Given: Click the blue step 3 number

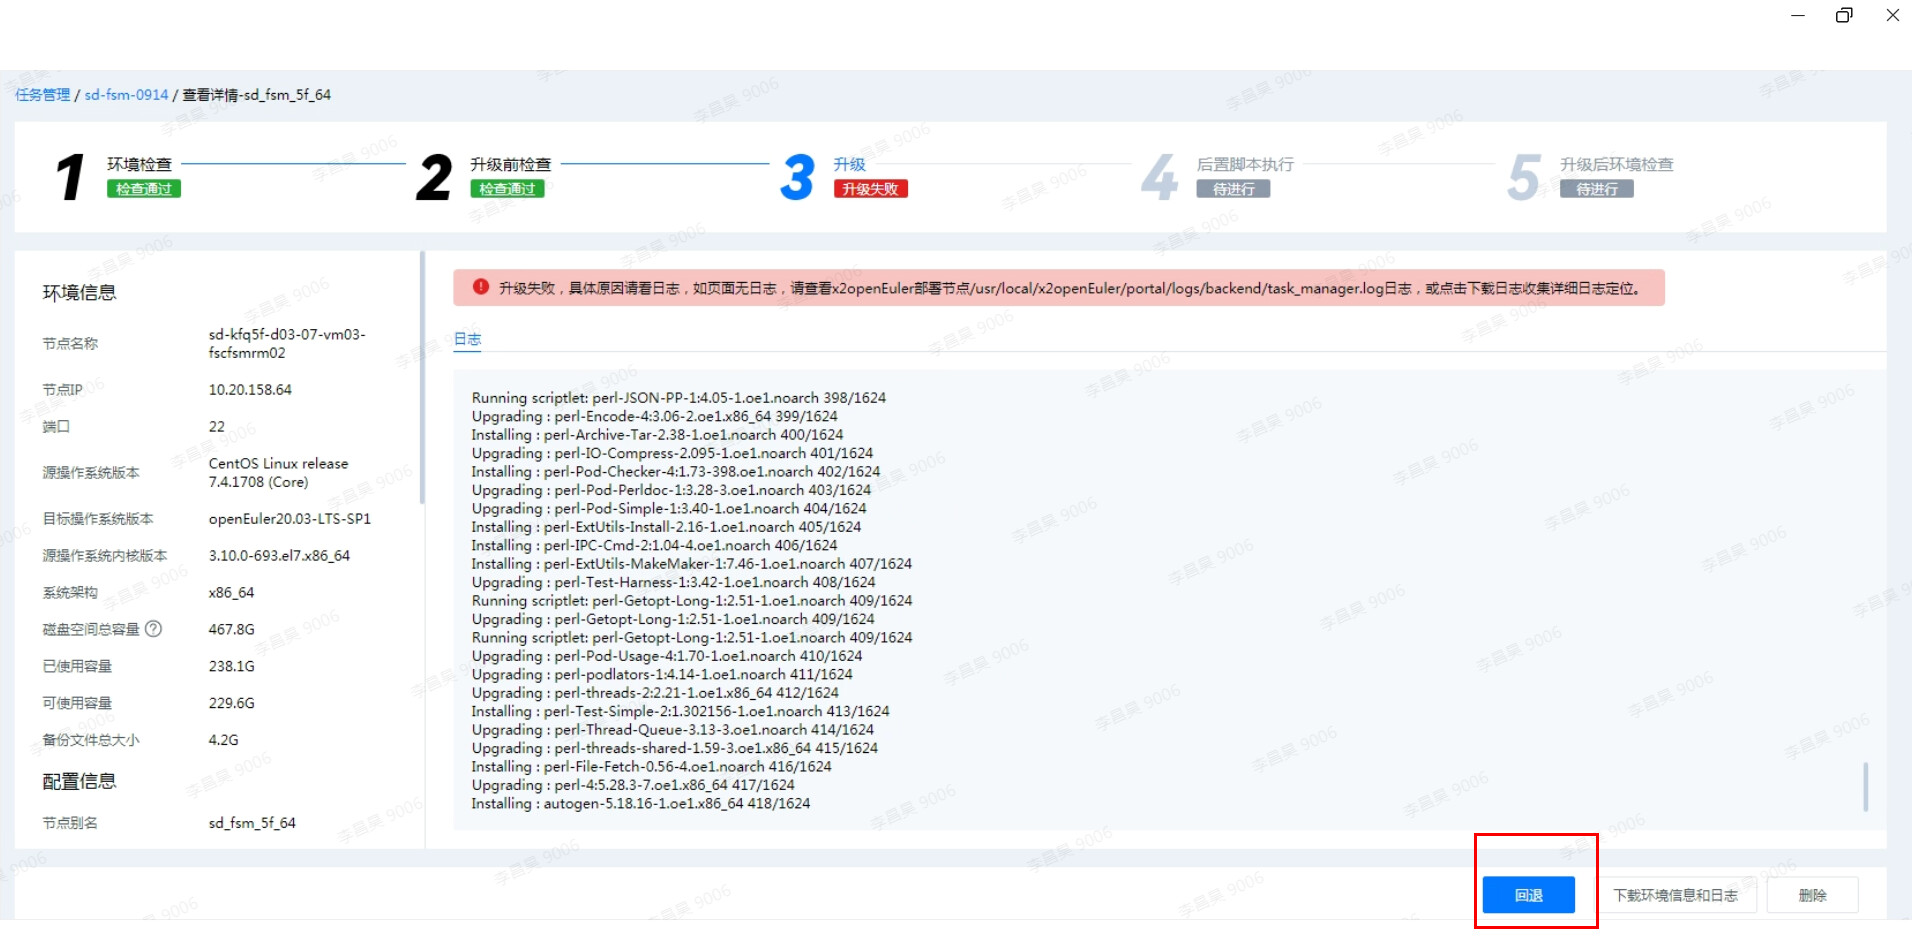Looking at the screenshot, I should (x=797, y=177).
